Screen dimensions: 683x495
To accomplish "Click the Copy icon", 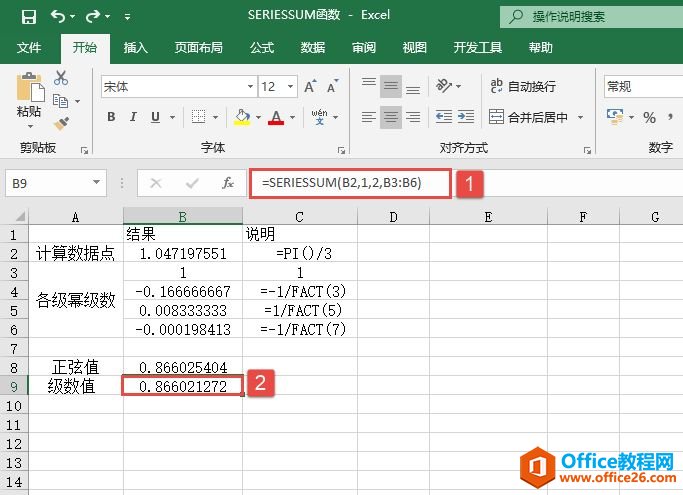I will [60, 101].
